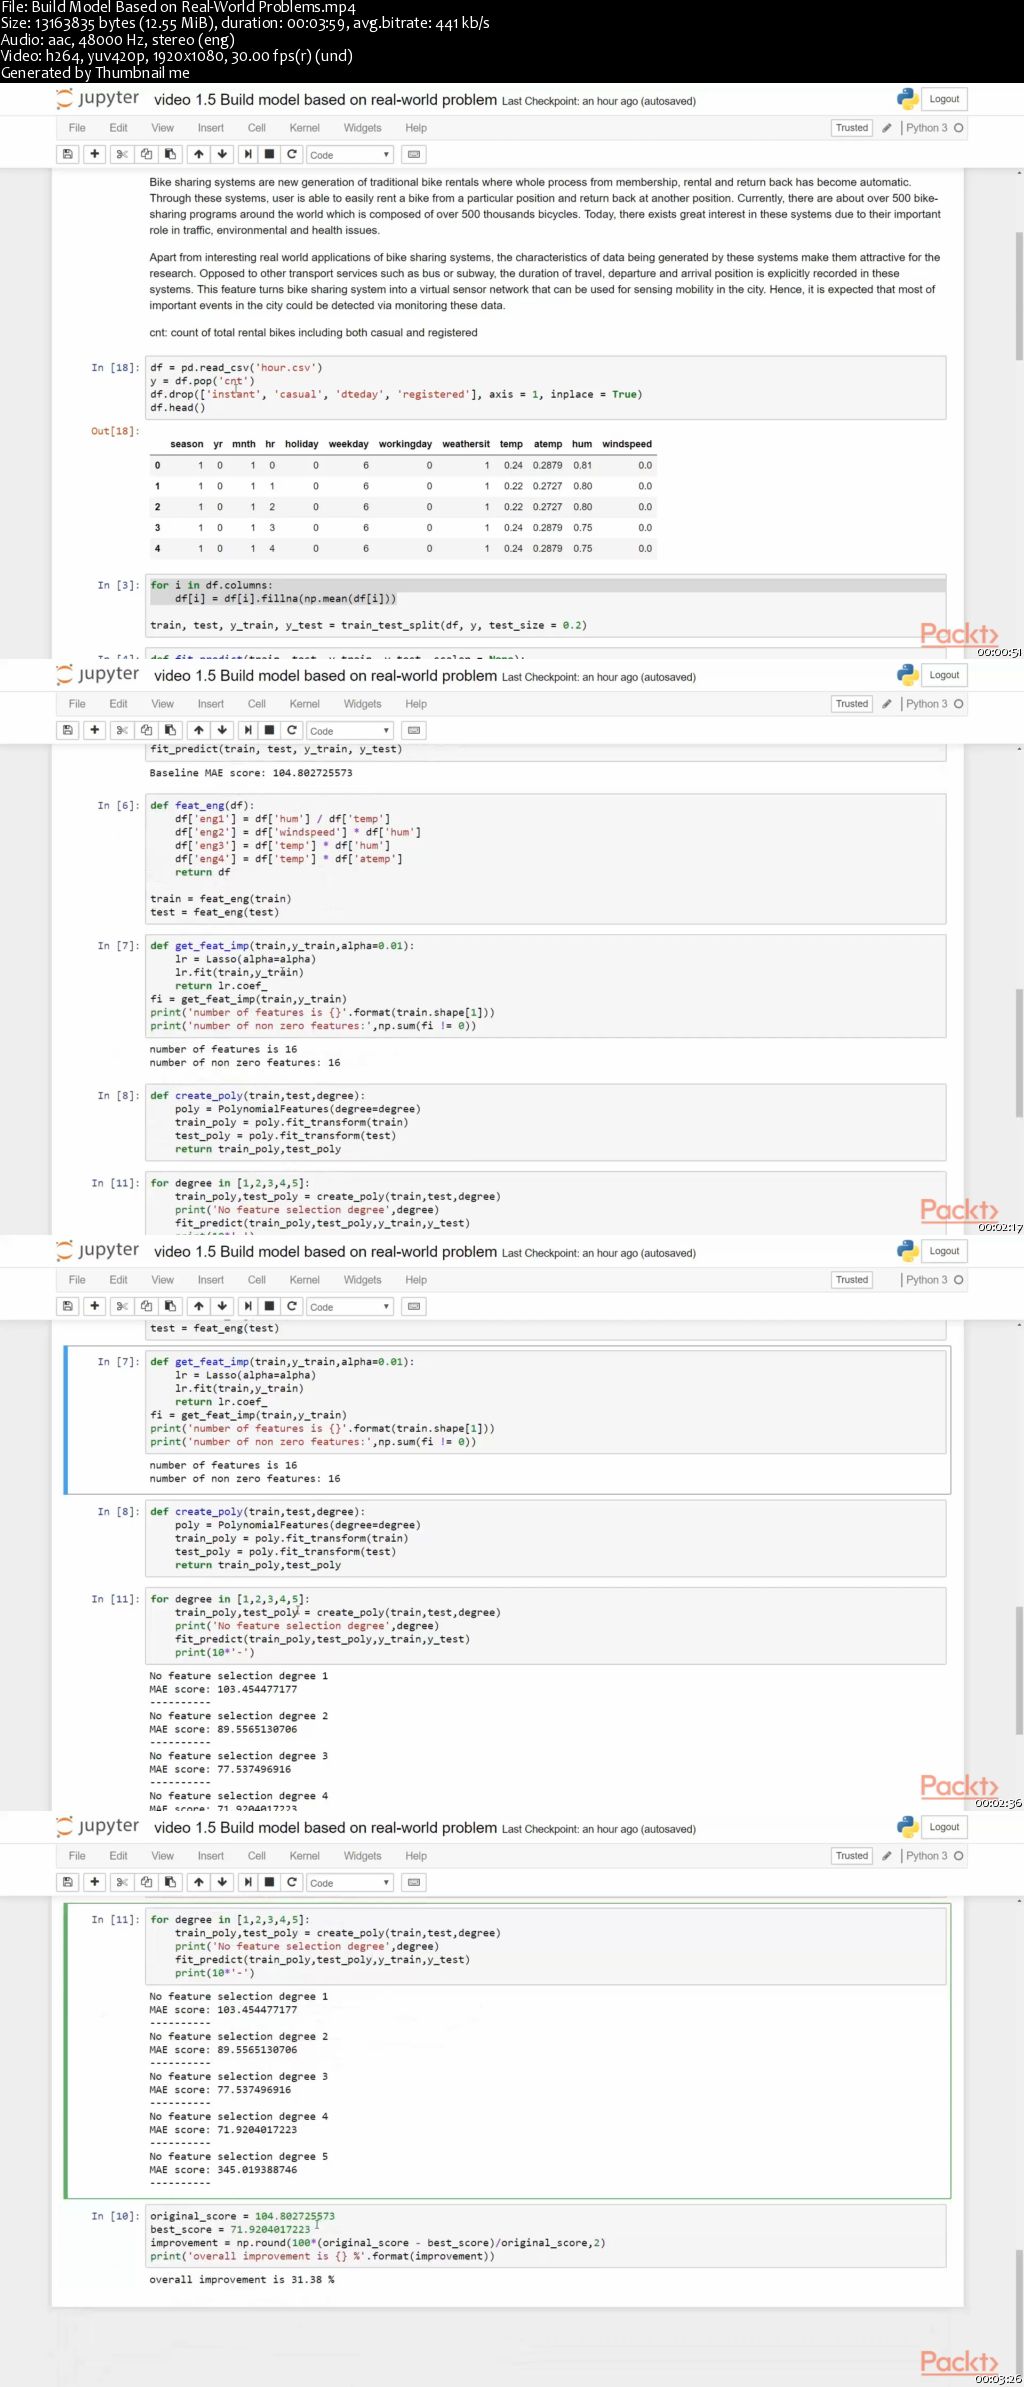
Task: Run the cell using run icon in third frame
Action: [248, 1306]
